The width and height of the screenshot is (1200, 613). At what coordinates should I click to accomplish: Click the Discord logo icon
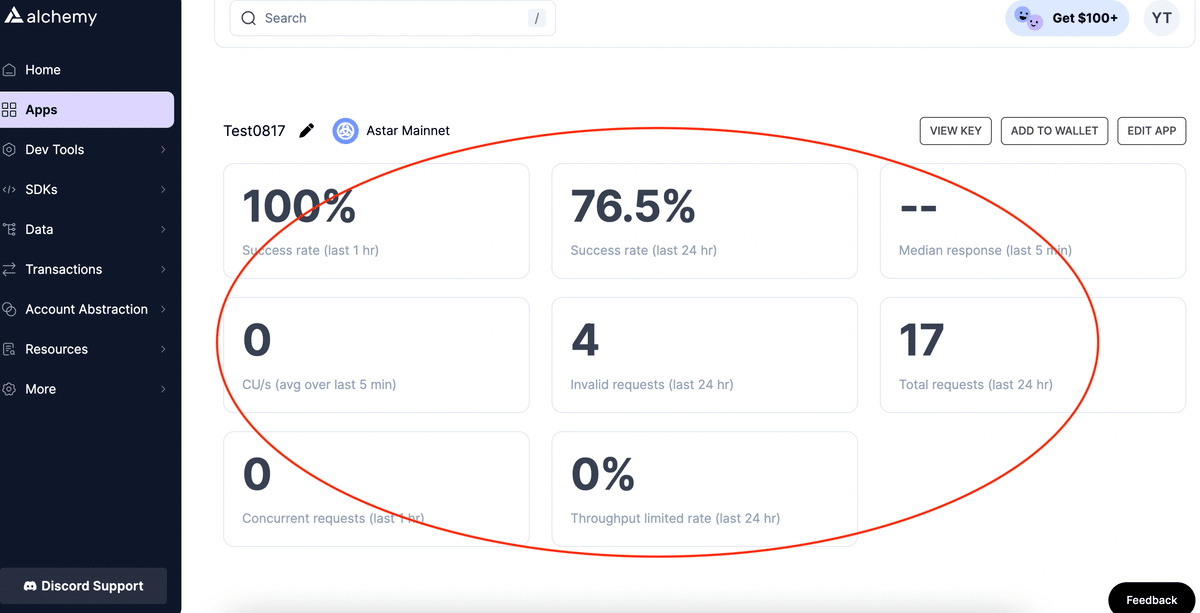(x=30, y=586)
